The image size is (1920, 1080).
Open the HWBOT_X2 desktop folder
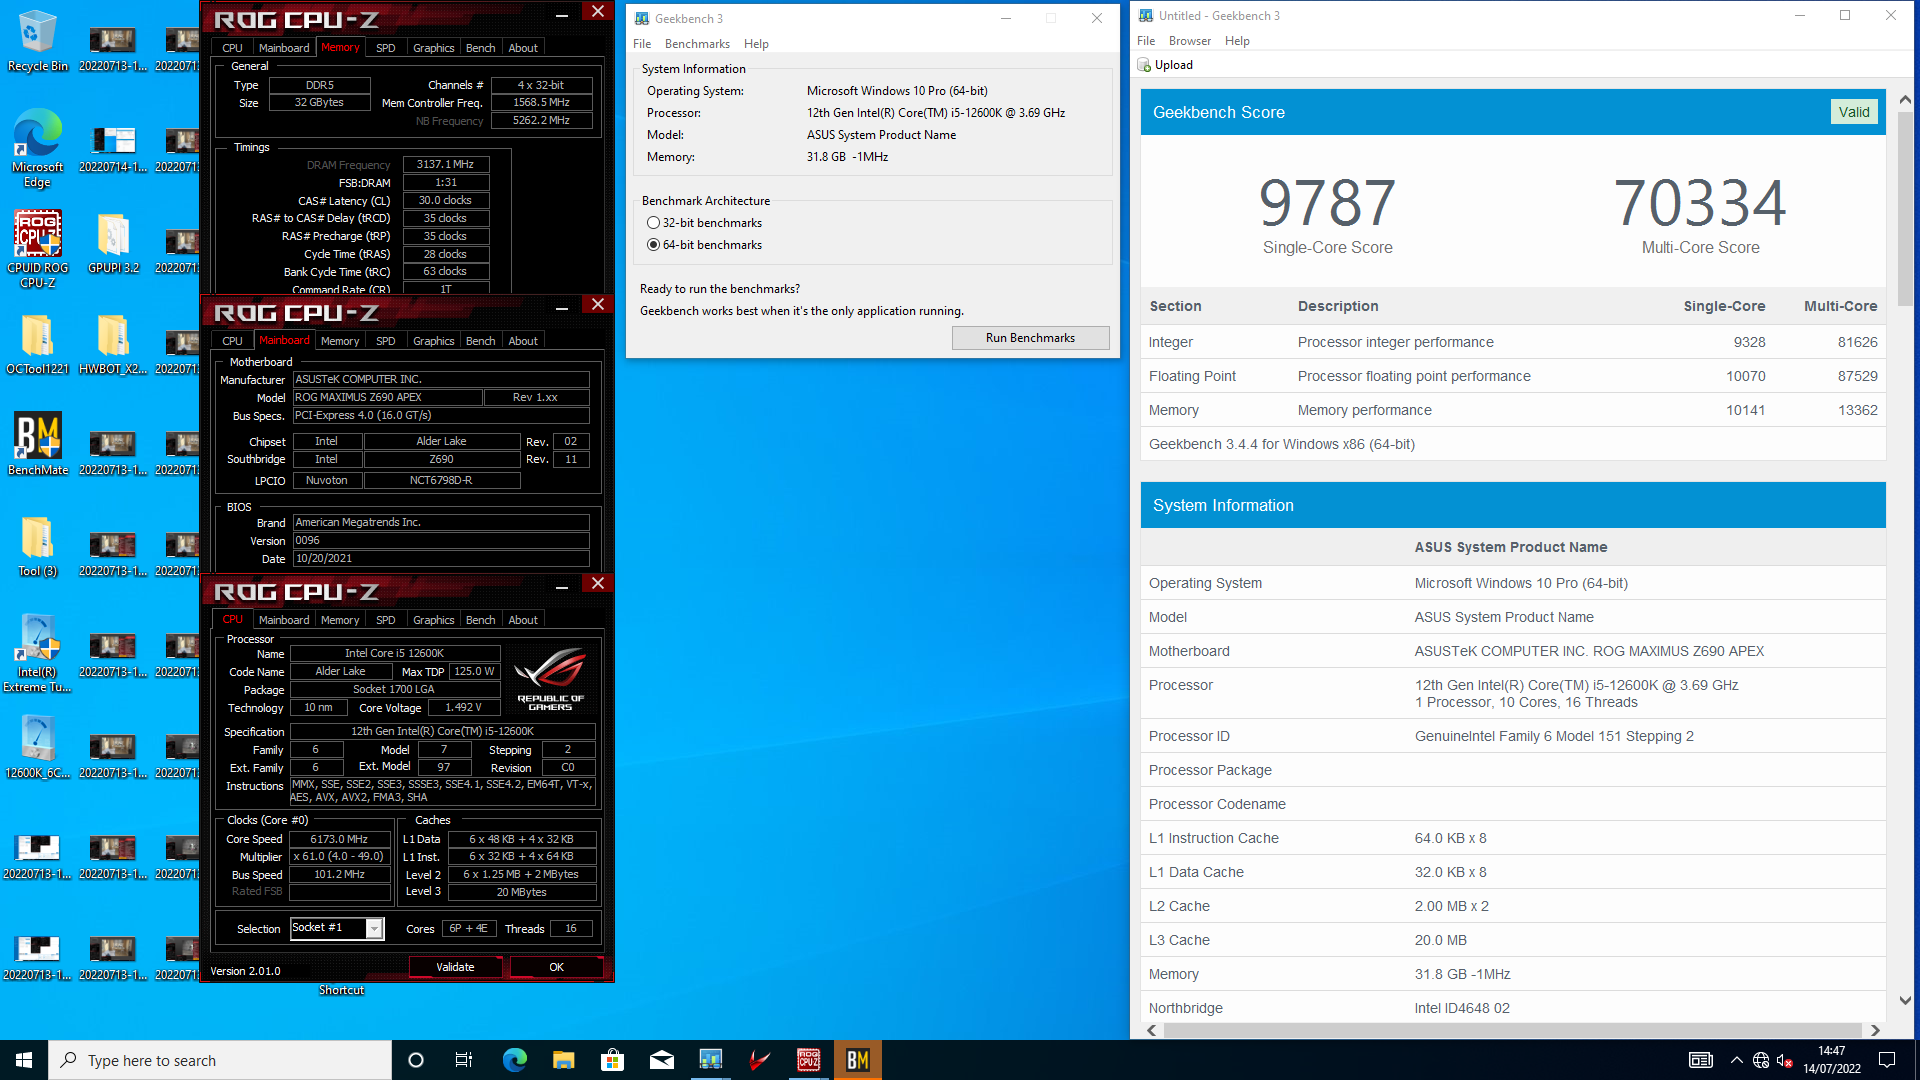113,343
